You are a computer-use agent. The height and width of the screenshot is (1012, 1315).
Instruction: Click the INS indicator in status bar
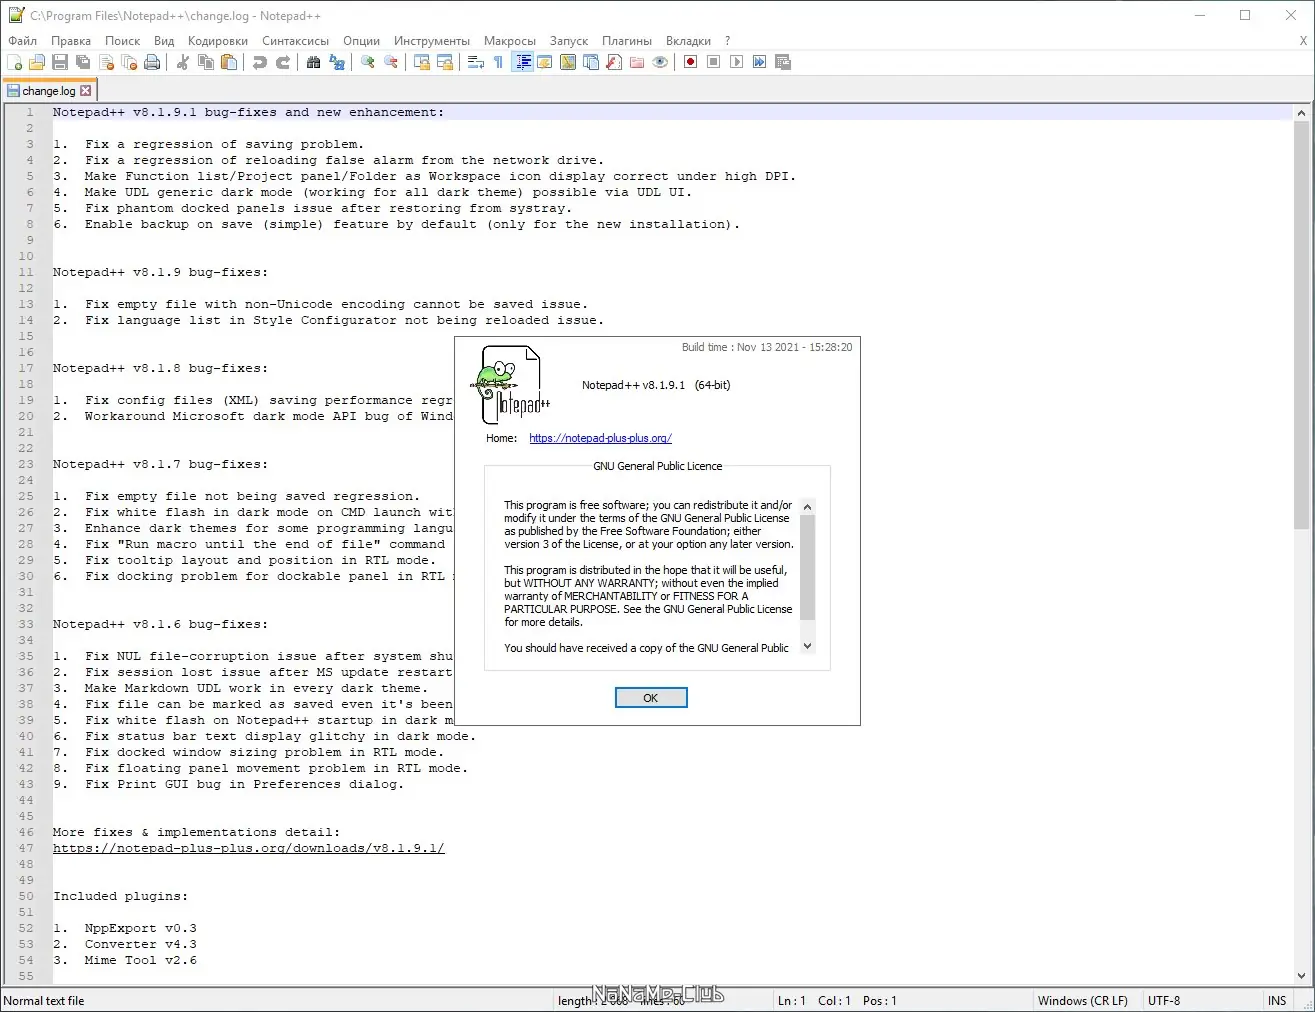pos(1277,1000)
